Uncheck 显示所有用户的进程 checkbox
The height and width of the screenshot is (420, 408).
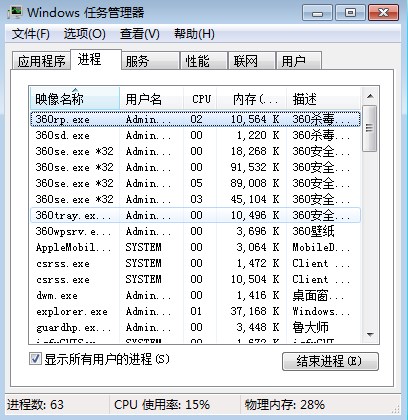[x=35, y=359]
